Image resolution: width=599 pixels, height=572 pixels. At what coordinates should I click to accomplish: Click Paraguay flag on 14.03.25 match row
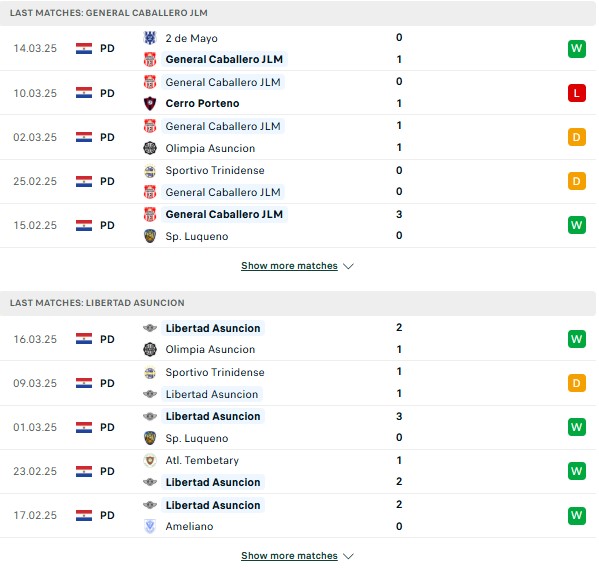(84, 49)
